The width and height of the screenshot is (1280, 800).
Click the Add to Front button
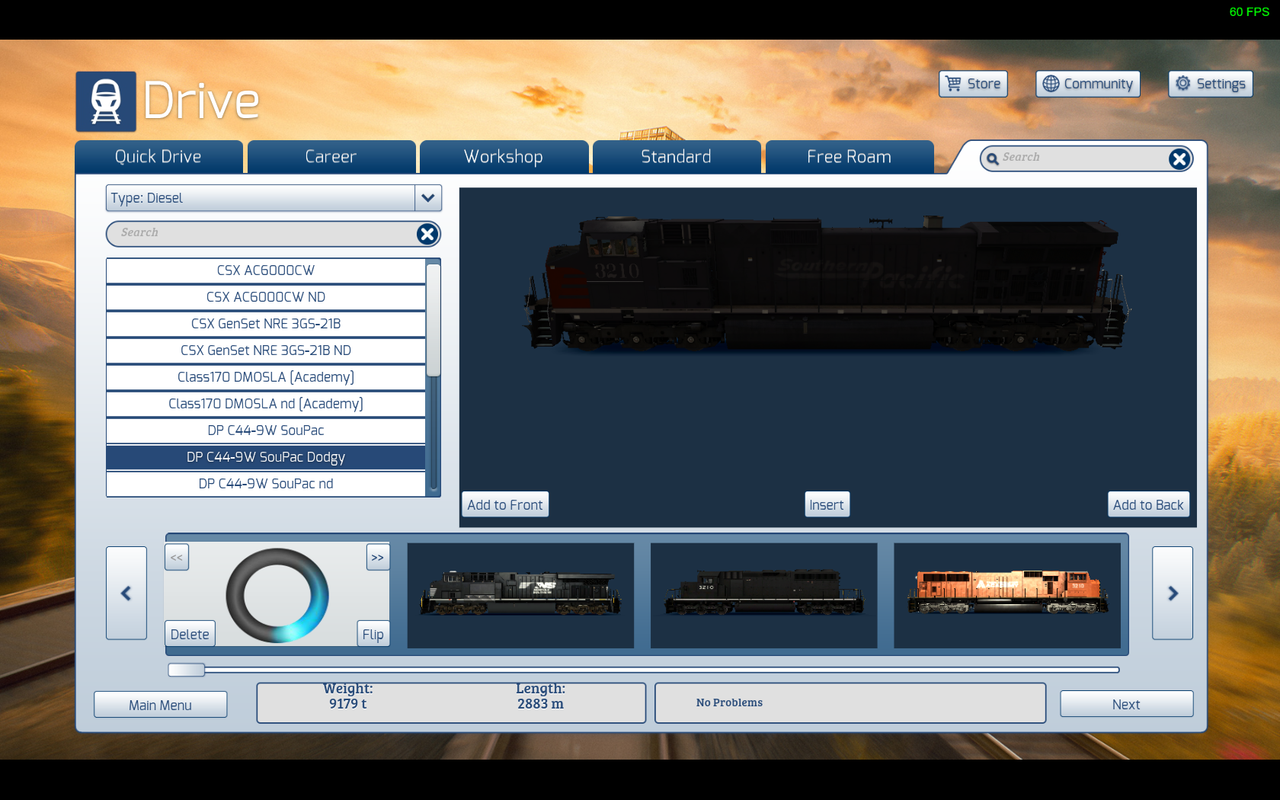tap(505, 505)
